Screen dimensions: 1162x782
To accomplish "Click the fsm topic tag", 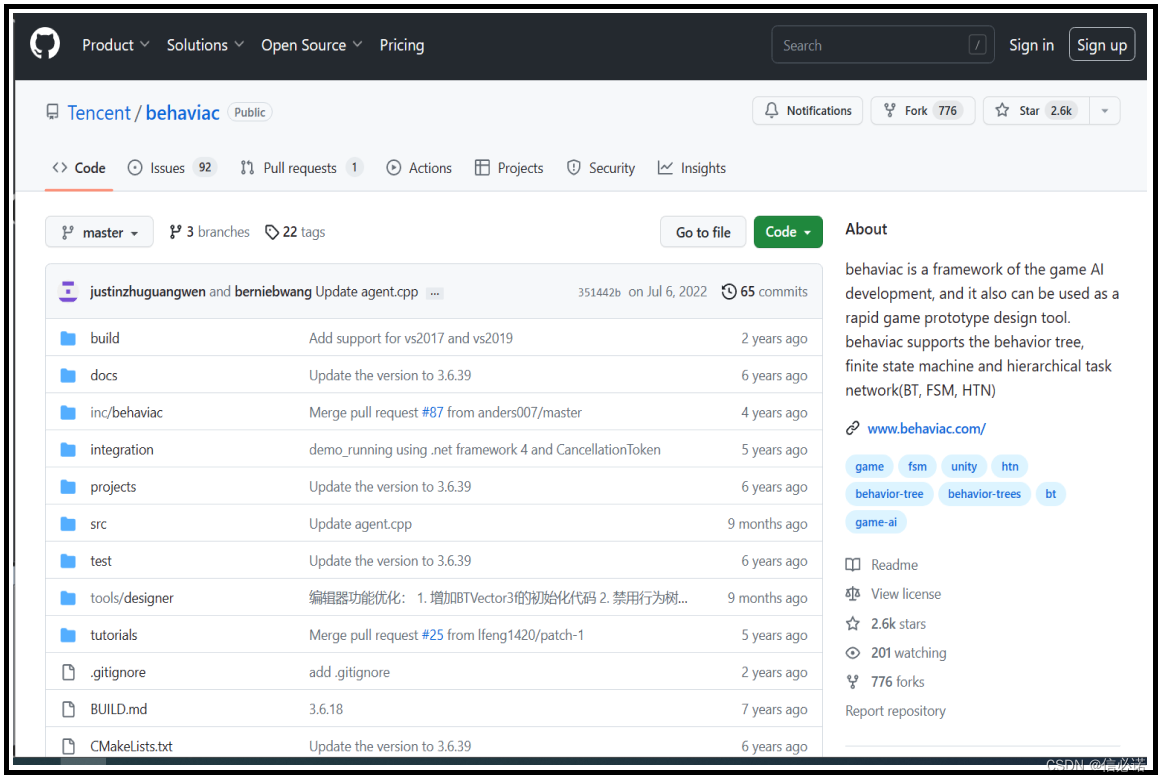I will coord(917,466).
